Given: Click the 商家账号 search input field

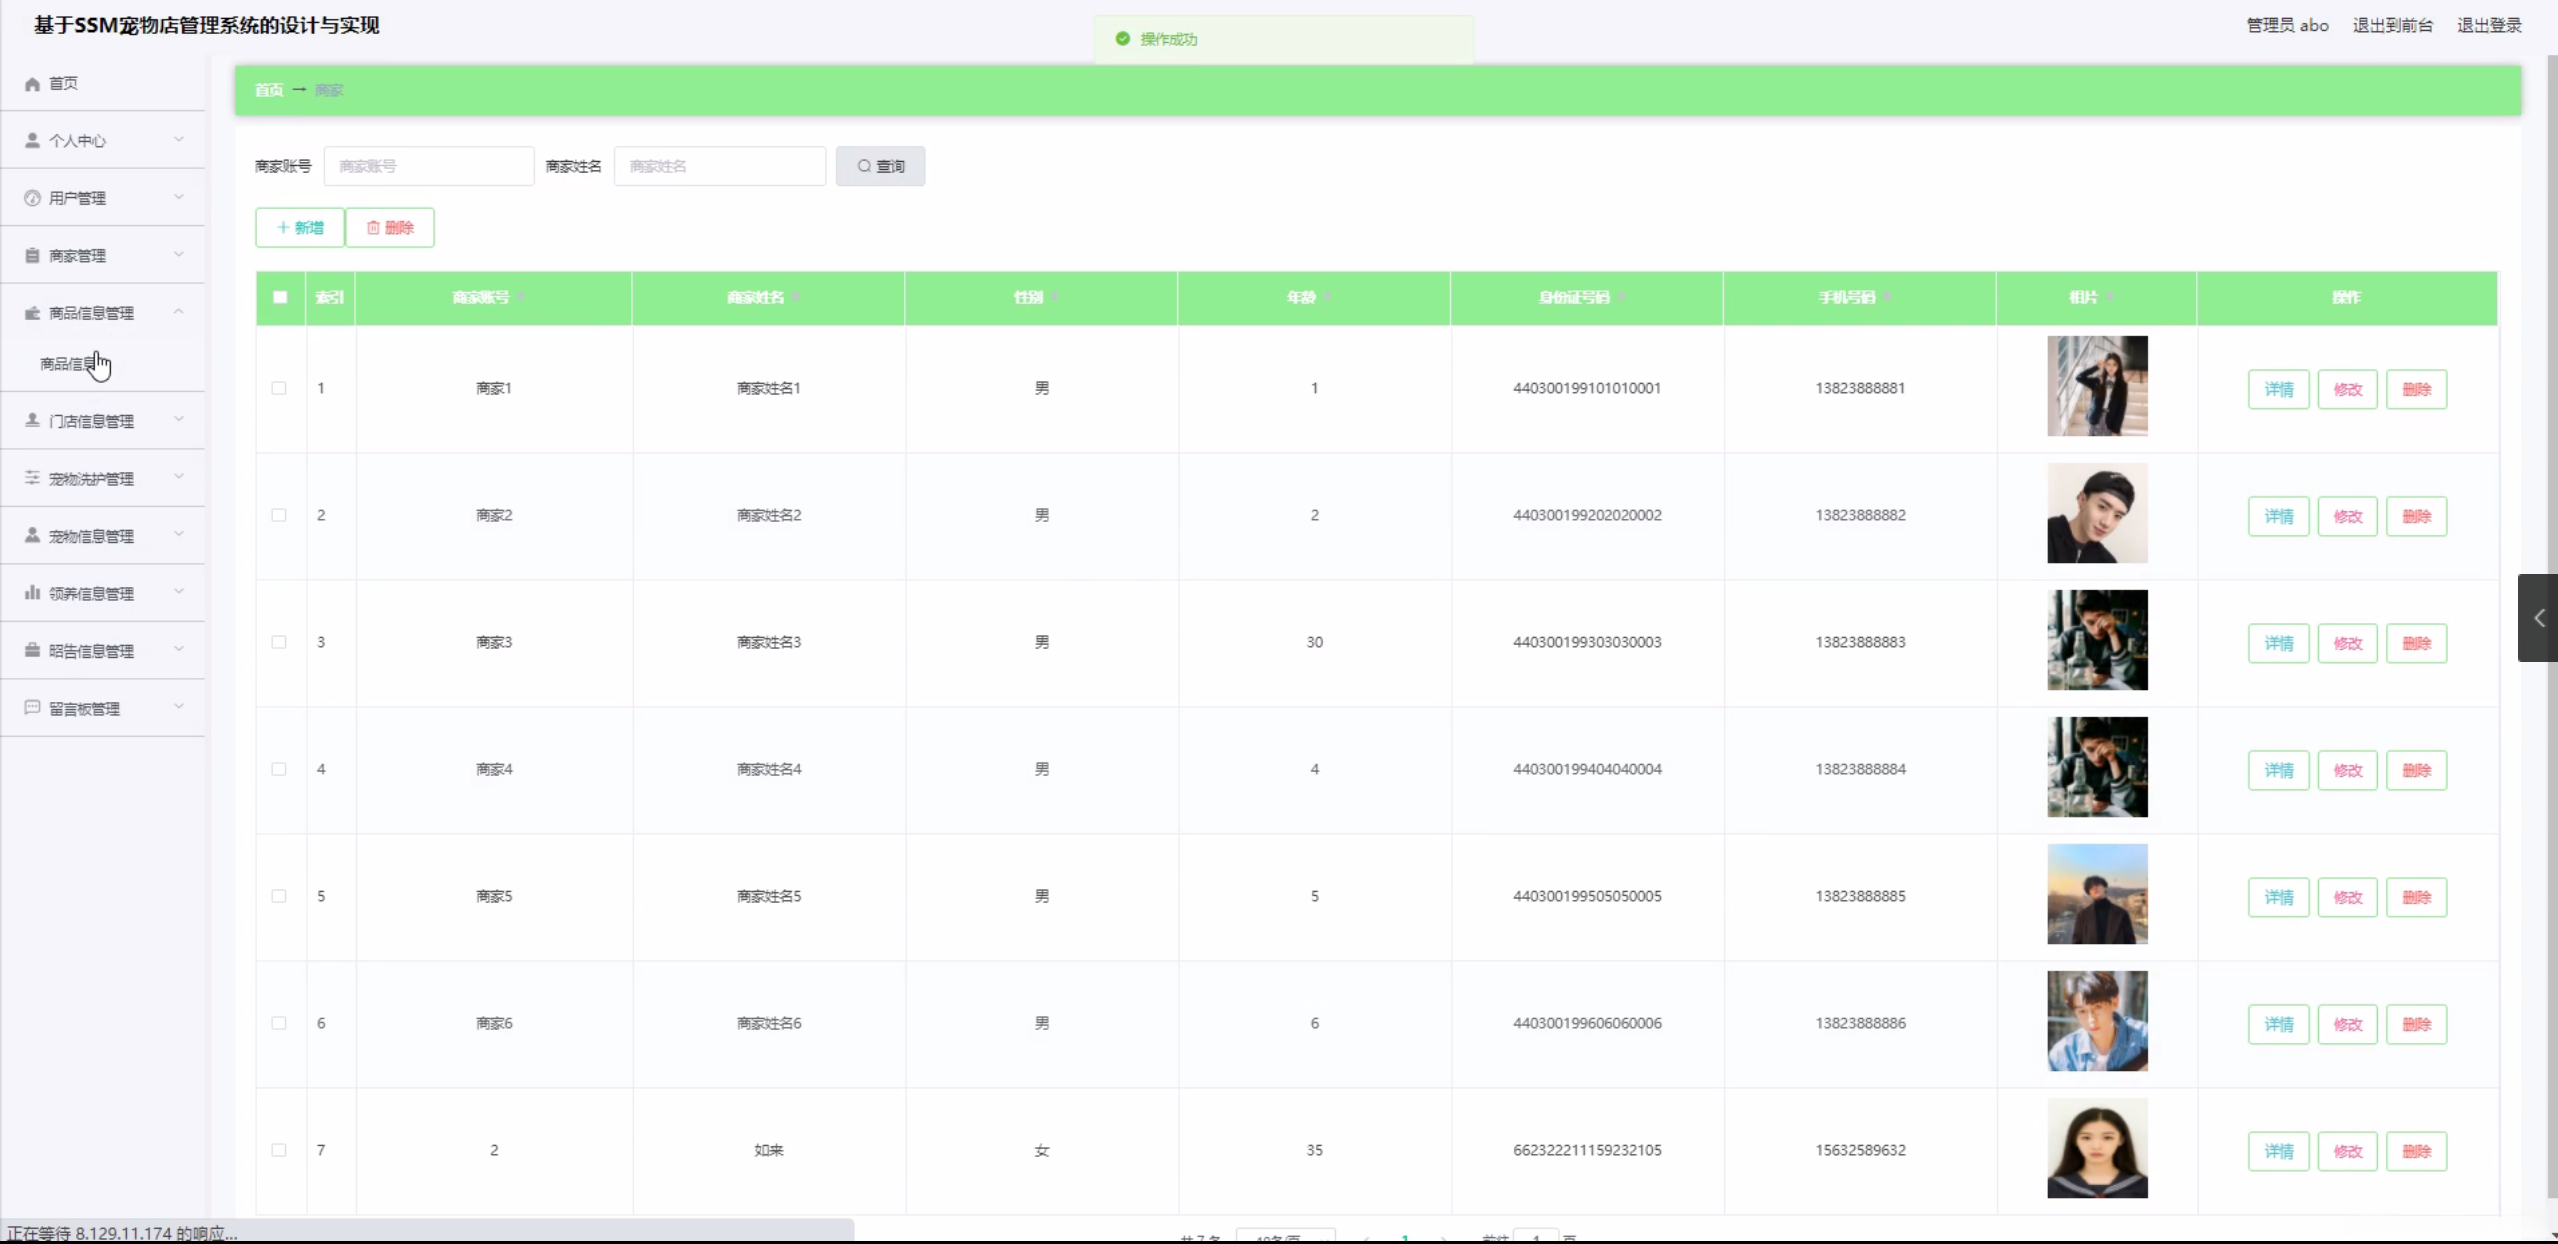Looking at the screenshot, I should coord(429,166).
